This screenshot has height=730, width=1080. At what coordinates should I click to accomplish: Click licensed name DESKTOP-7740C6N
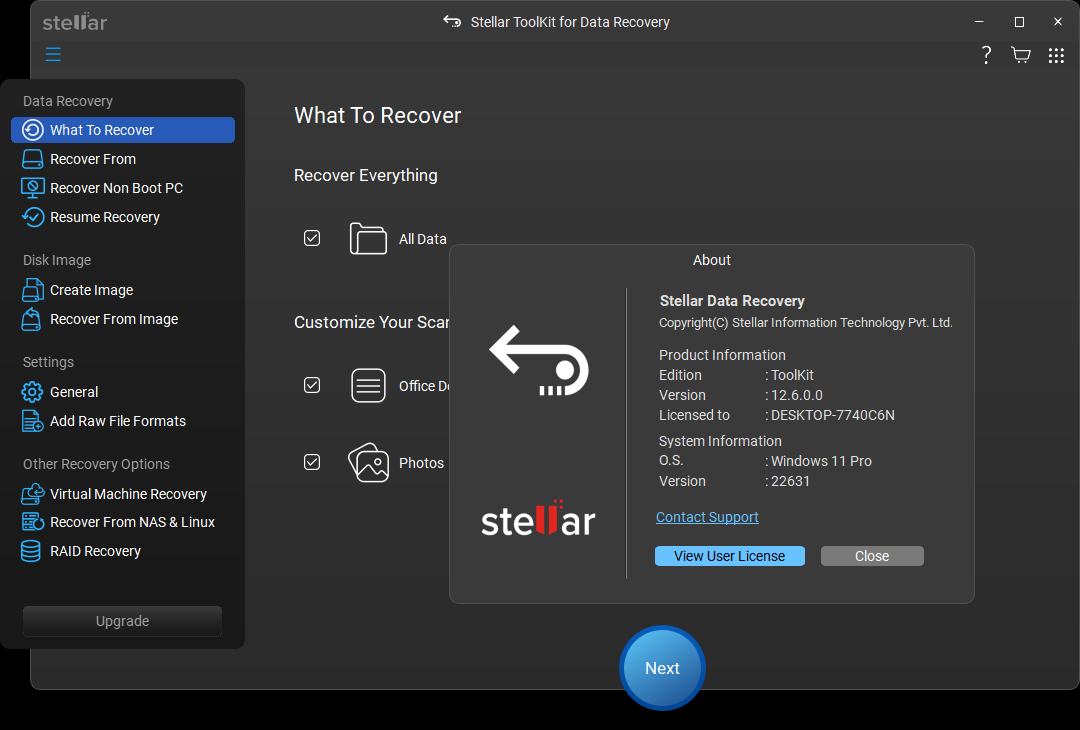coord(833,415)
